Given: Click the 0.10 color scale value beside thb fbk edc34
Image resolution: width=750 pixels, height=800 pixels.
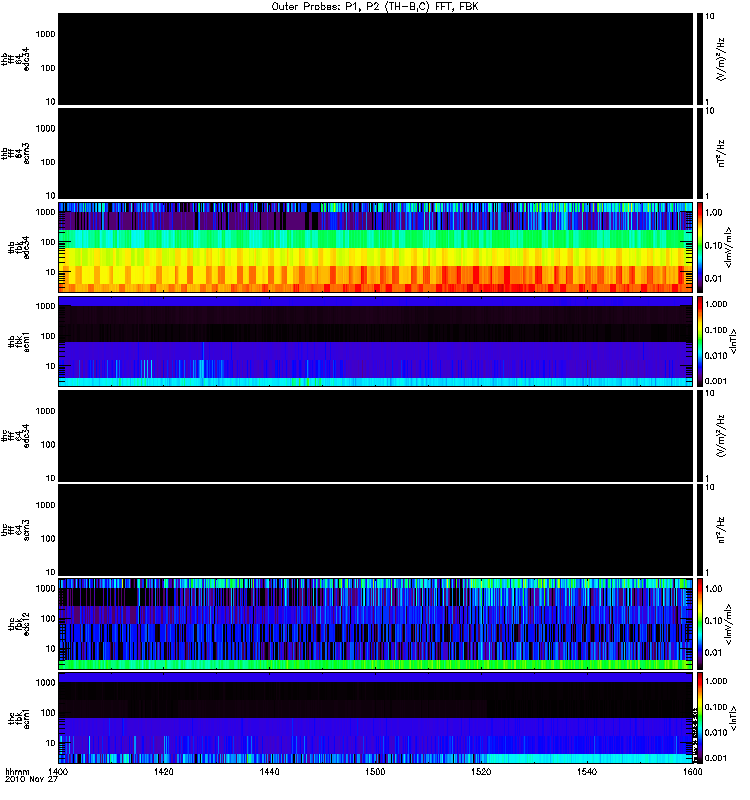Looking at the screenshot, I should click(x=714, y=245).
